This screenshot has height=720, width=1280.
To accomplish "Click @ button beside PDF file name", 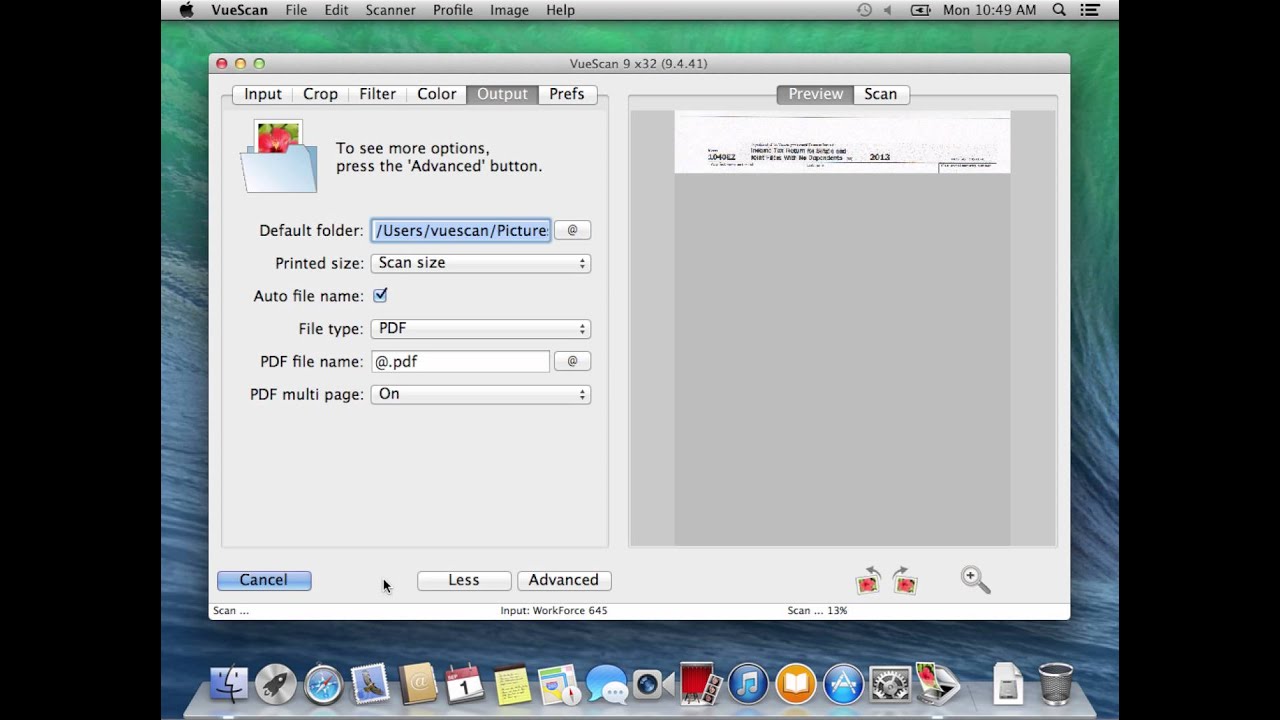I will pos(572,361).
